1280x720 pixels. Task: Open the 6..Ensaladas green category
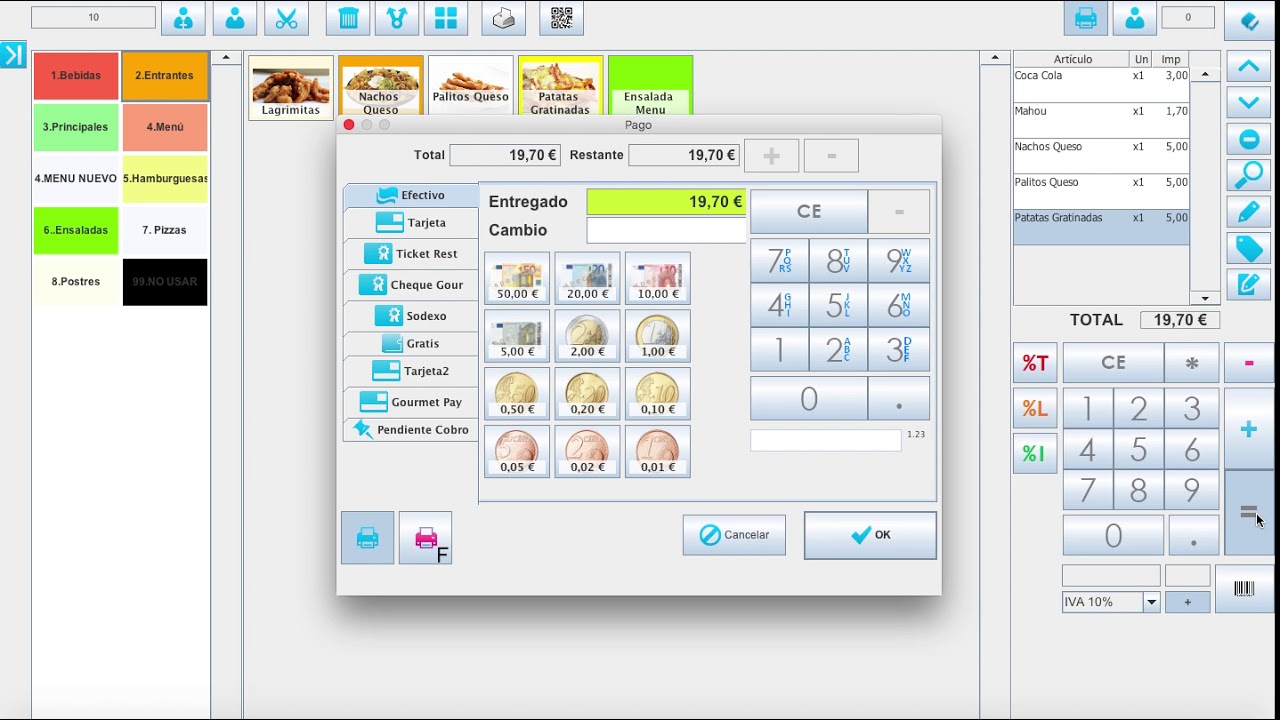click(76, 230)
